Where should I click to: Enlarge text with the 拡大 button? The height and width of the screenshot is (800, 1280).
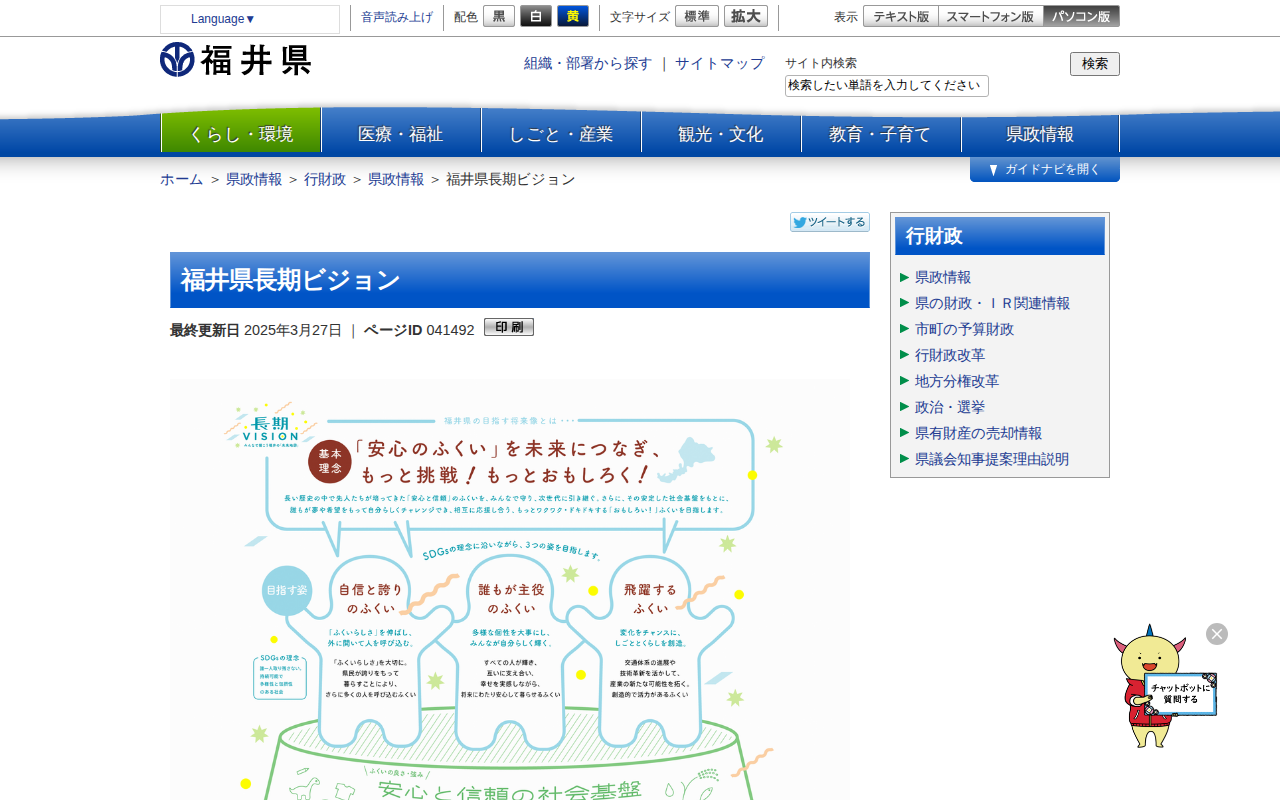(746, 16)
